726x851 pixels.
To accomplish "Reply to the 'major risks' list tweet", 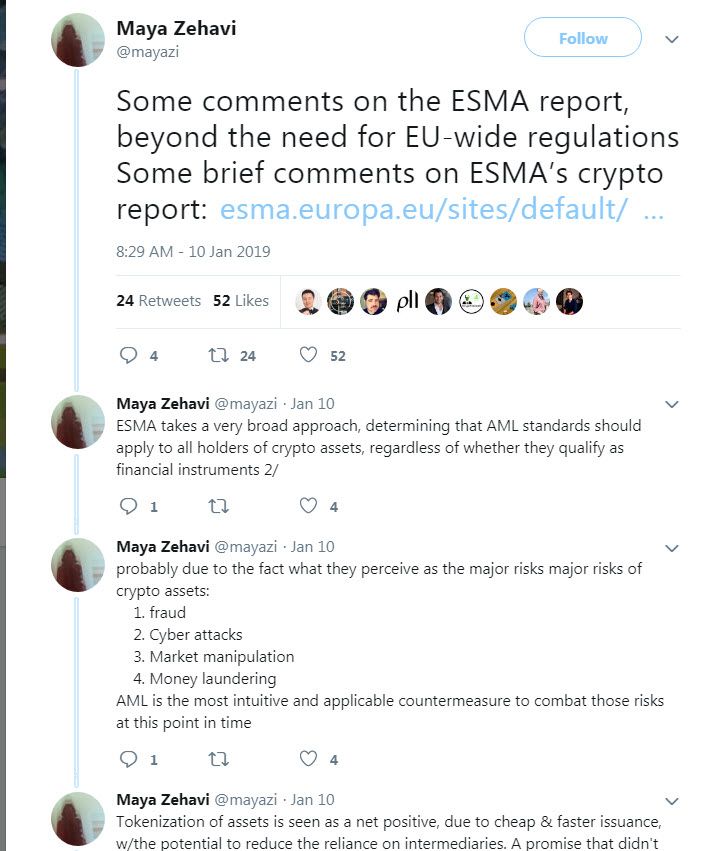I will click(x=128, y=759).
